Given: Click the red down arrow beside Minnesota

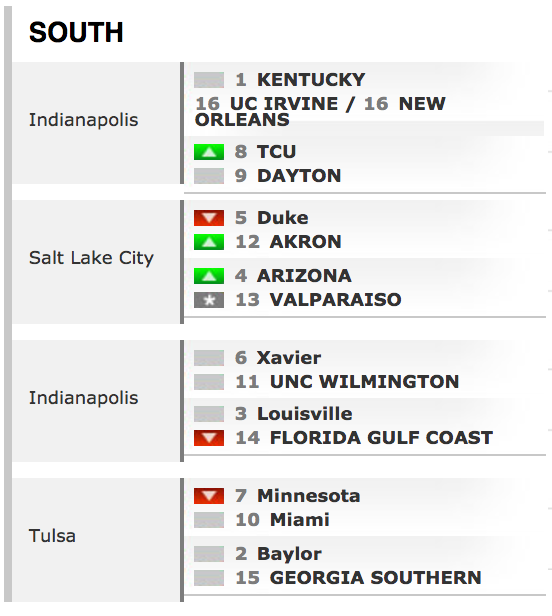Looking at the screenshot, I should tap(209, 496).
